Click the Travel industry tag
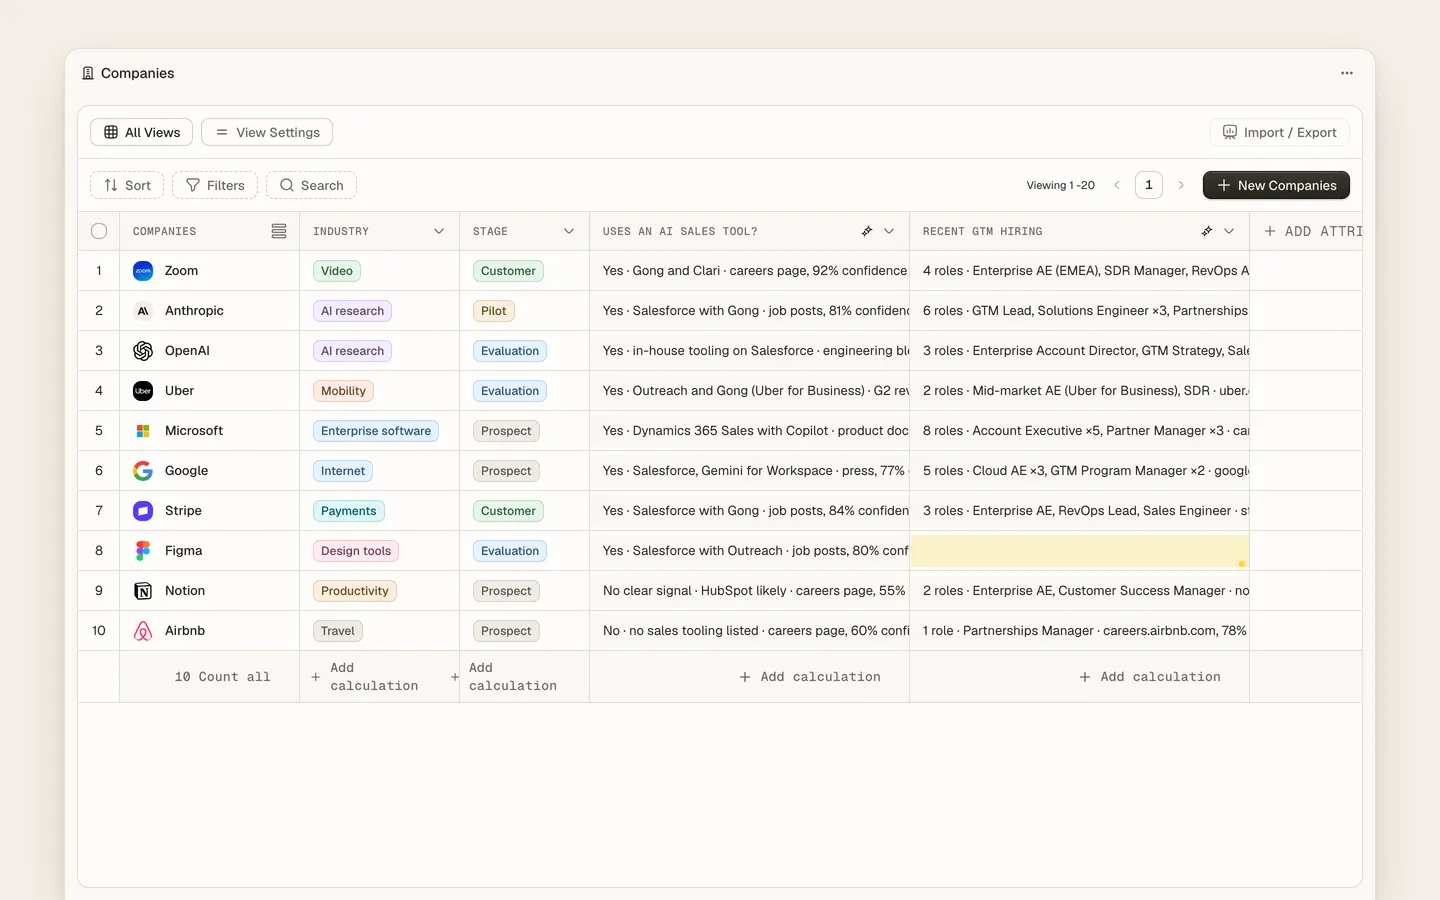Viewport: 1440px width, 900px height. [338, 631]
